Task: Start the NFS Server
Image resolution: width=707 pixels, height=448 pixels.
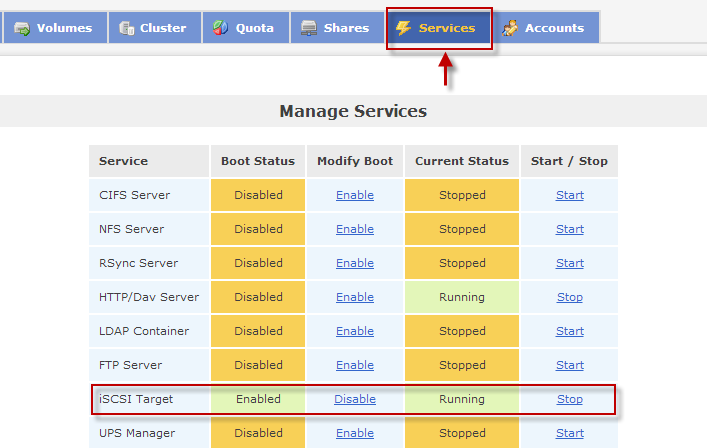Action: pyautogui.click(x=569, y=229)
